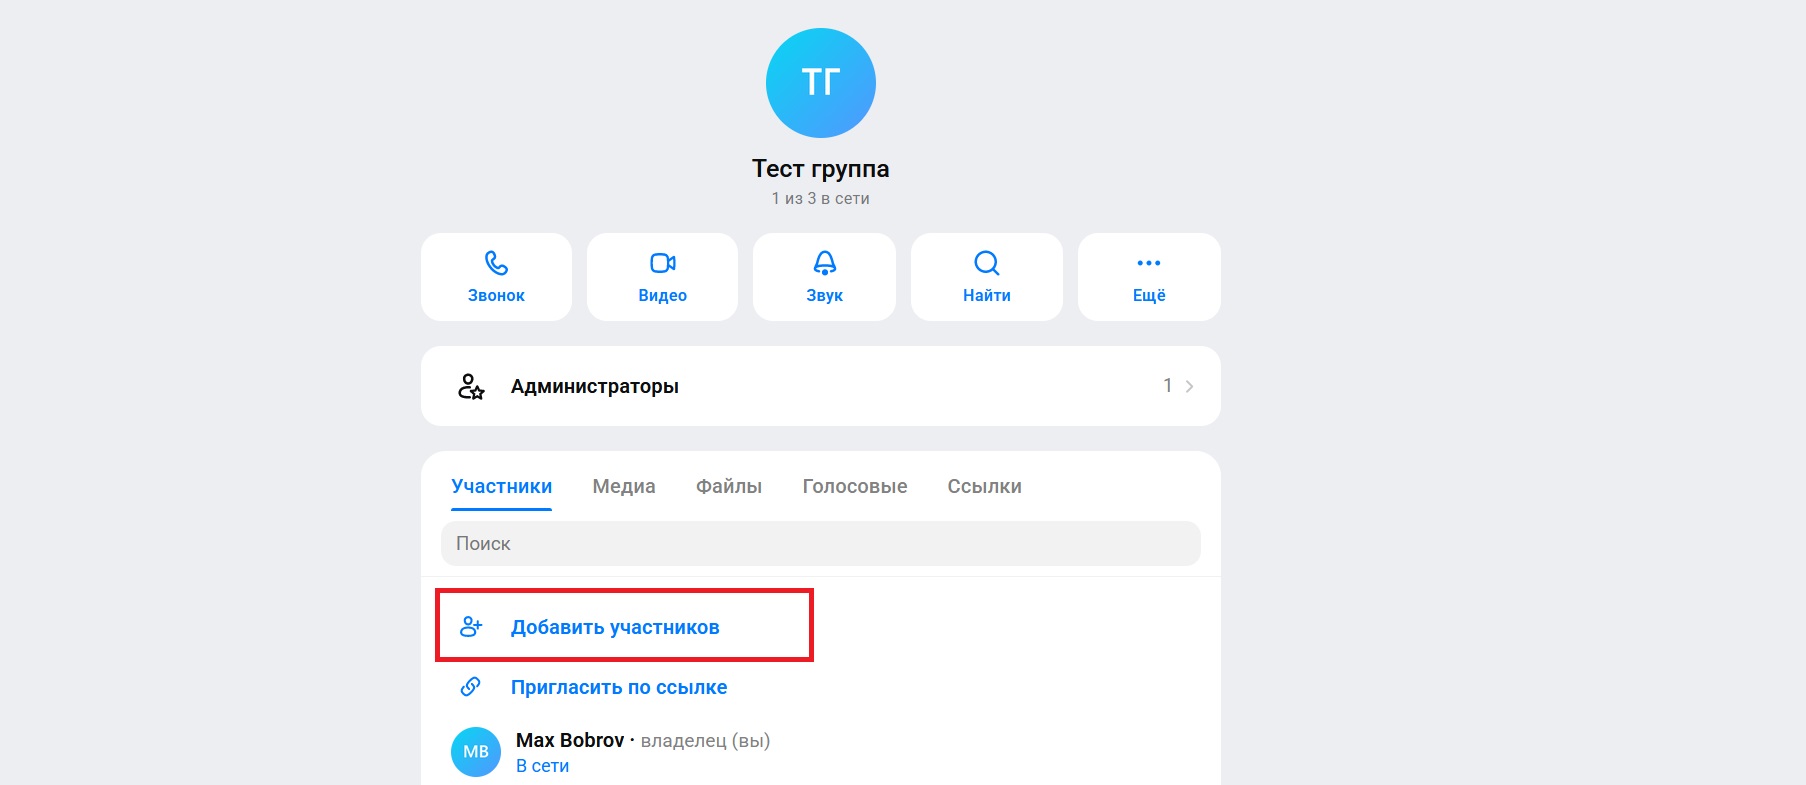Open the ТГ group avatar

point(821,83)
